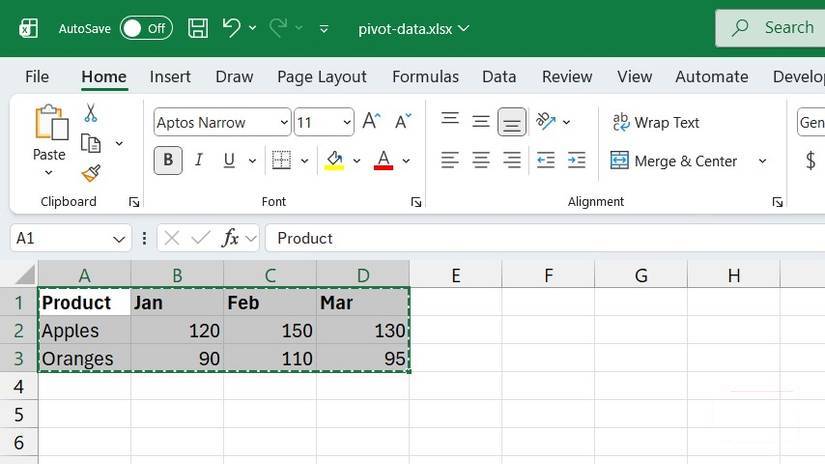Align text right
This screenshot has height=464, width=825.
[511, 160]
